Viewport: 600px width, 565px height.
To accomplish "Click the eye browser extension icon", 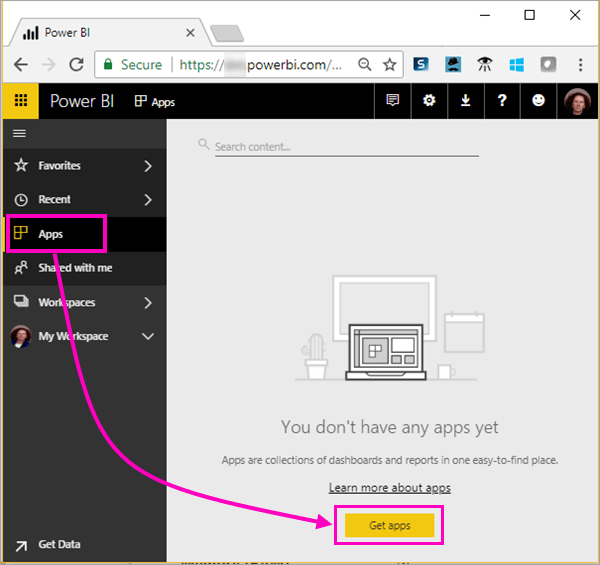I will [x=484, y=64].
